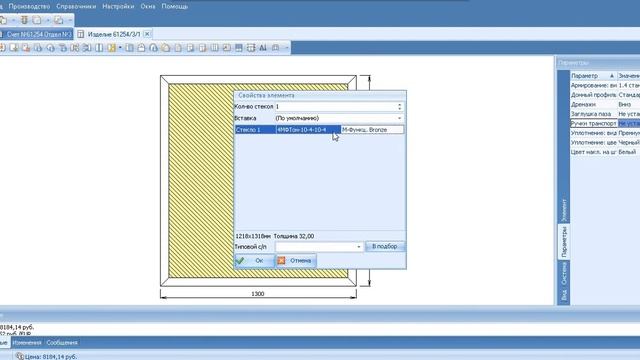
Task: Select the Дренажи parameter row
Action: pos(605,104)
